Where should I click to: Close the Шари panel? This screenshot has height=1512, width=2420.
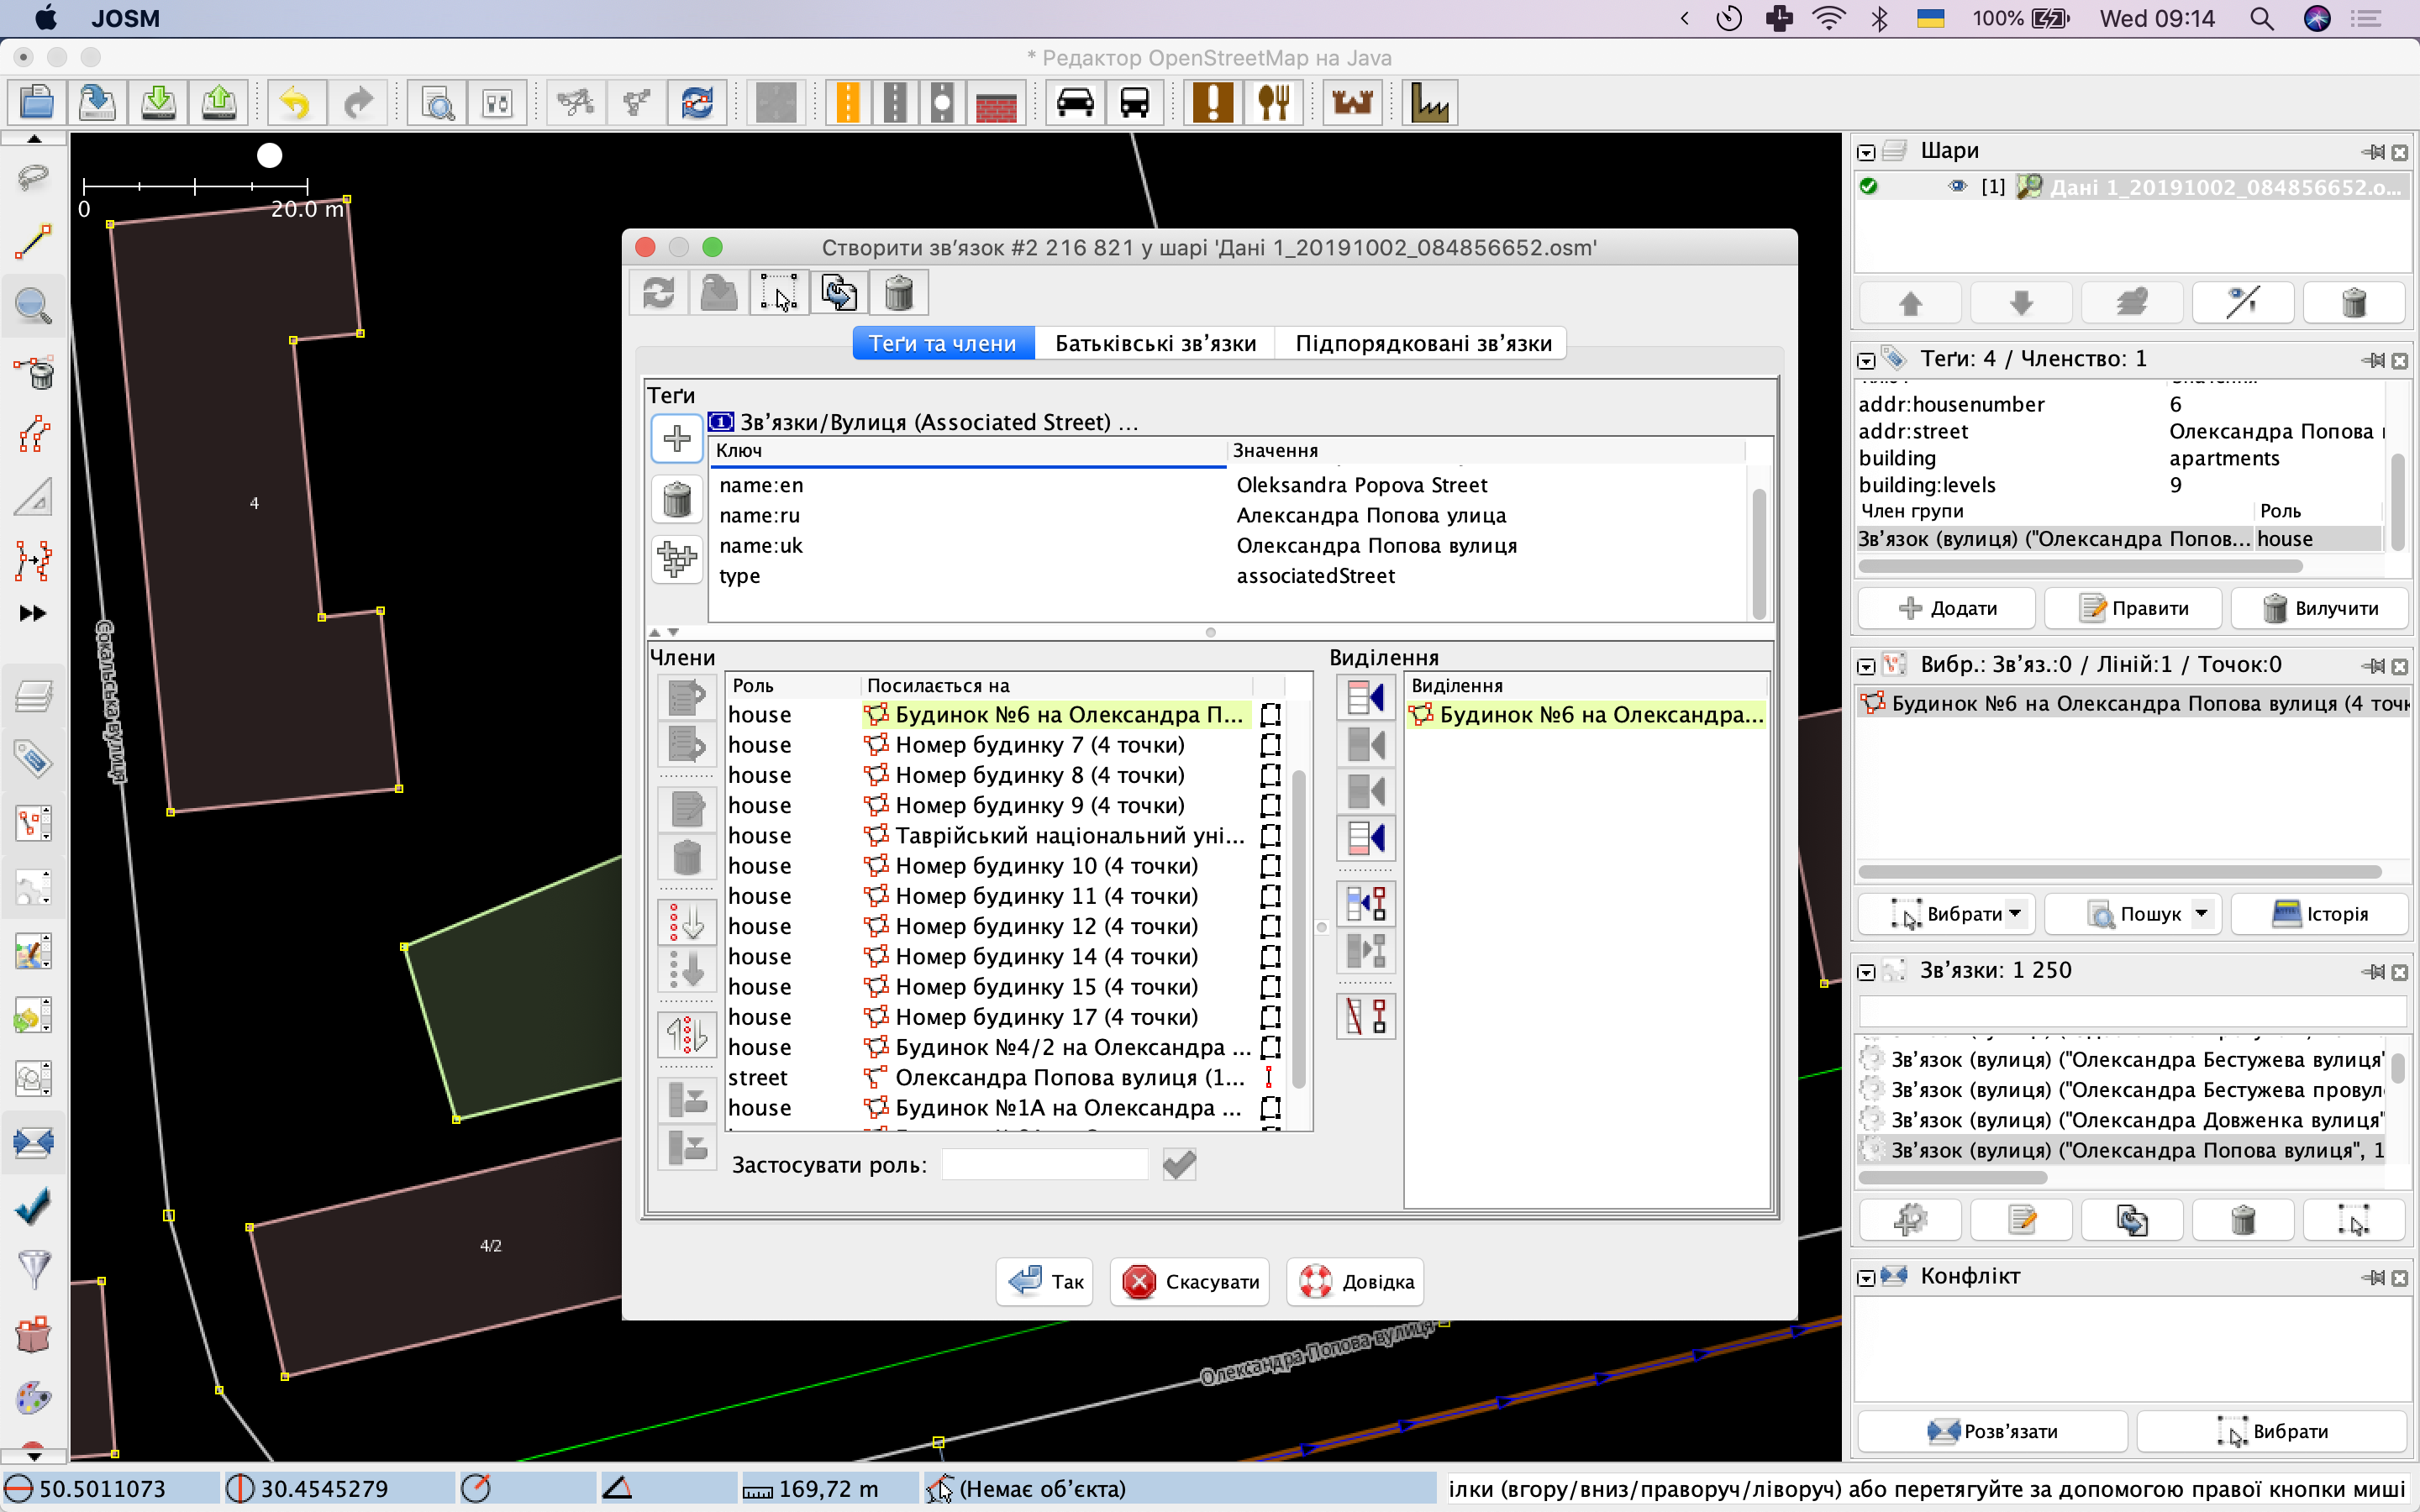click(2400, 152)
